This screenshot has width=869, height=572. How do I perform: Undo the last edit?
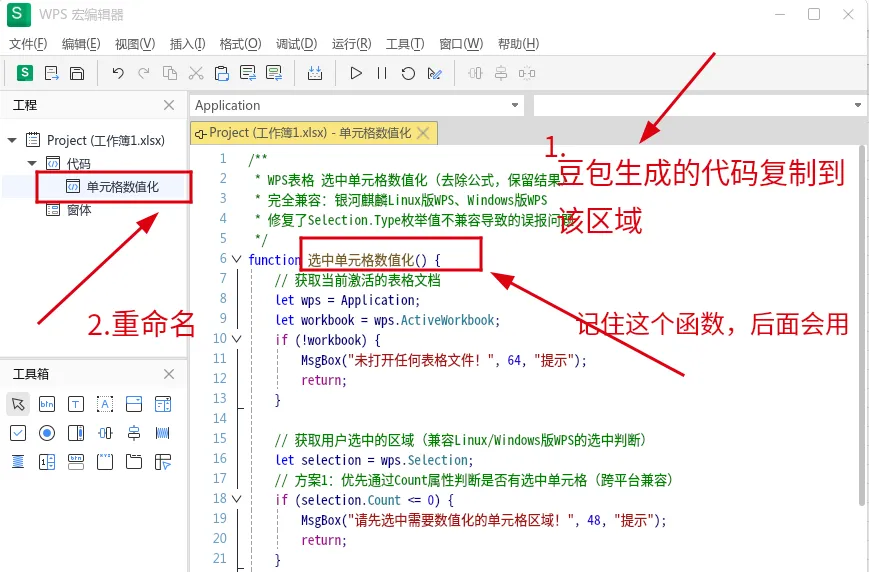[x=117, y=73]
